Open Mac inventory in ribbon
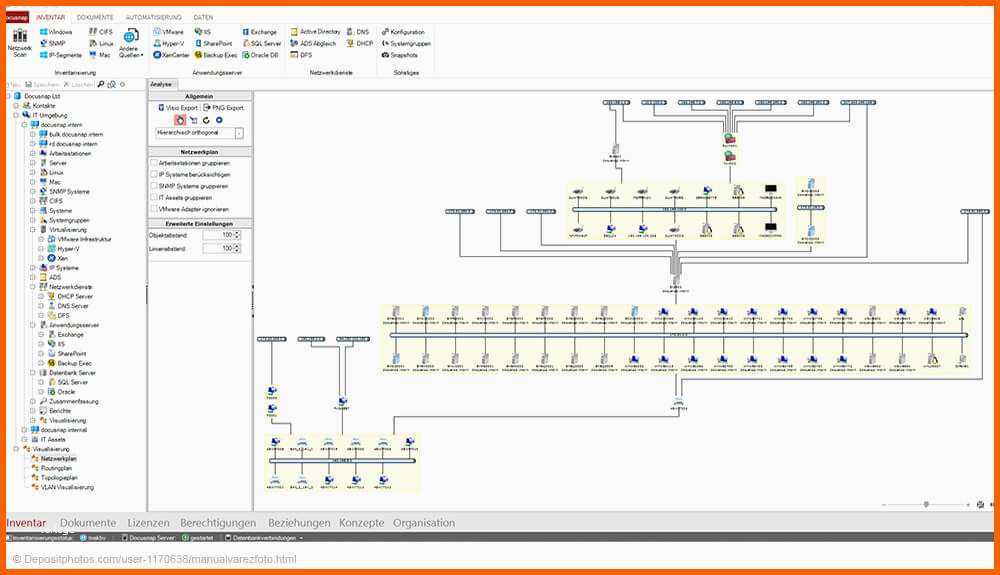The width and height of the screenshot is (1000, 575). point(99,55)
